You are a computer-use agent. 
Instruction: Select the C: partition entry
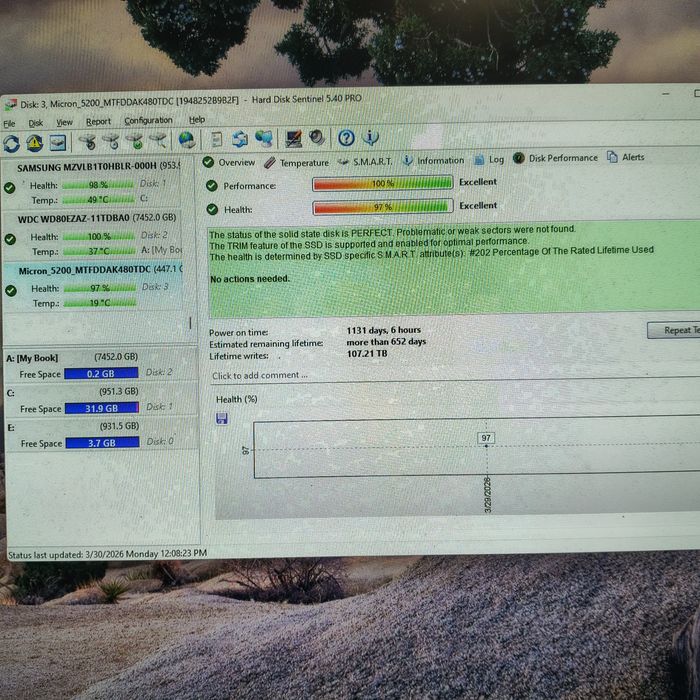tap(101, 400)
